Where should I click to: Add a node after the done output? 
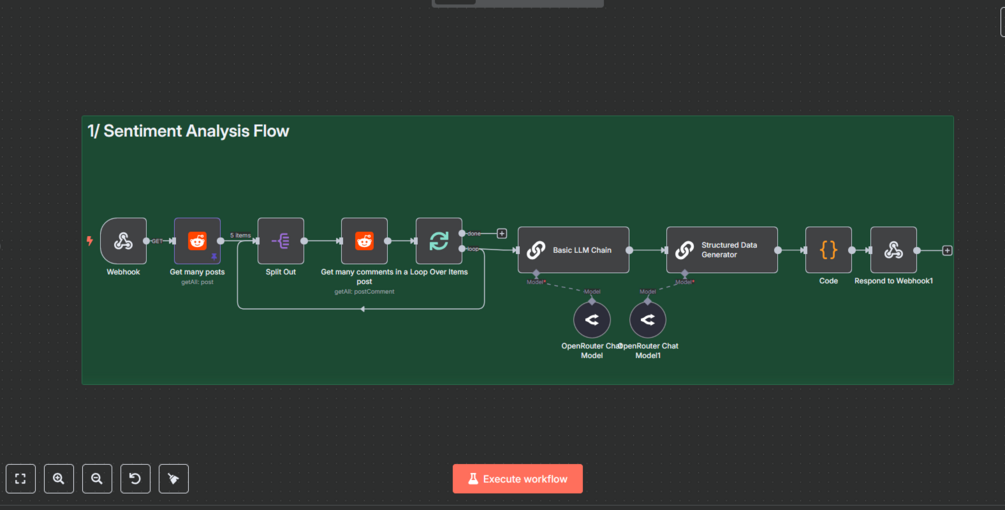[502, 233]
